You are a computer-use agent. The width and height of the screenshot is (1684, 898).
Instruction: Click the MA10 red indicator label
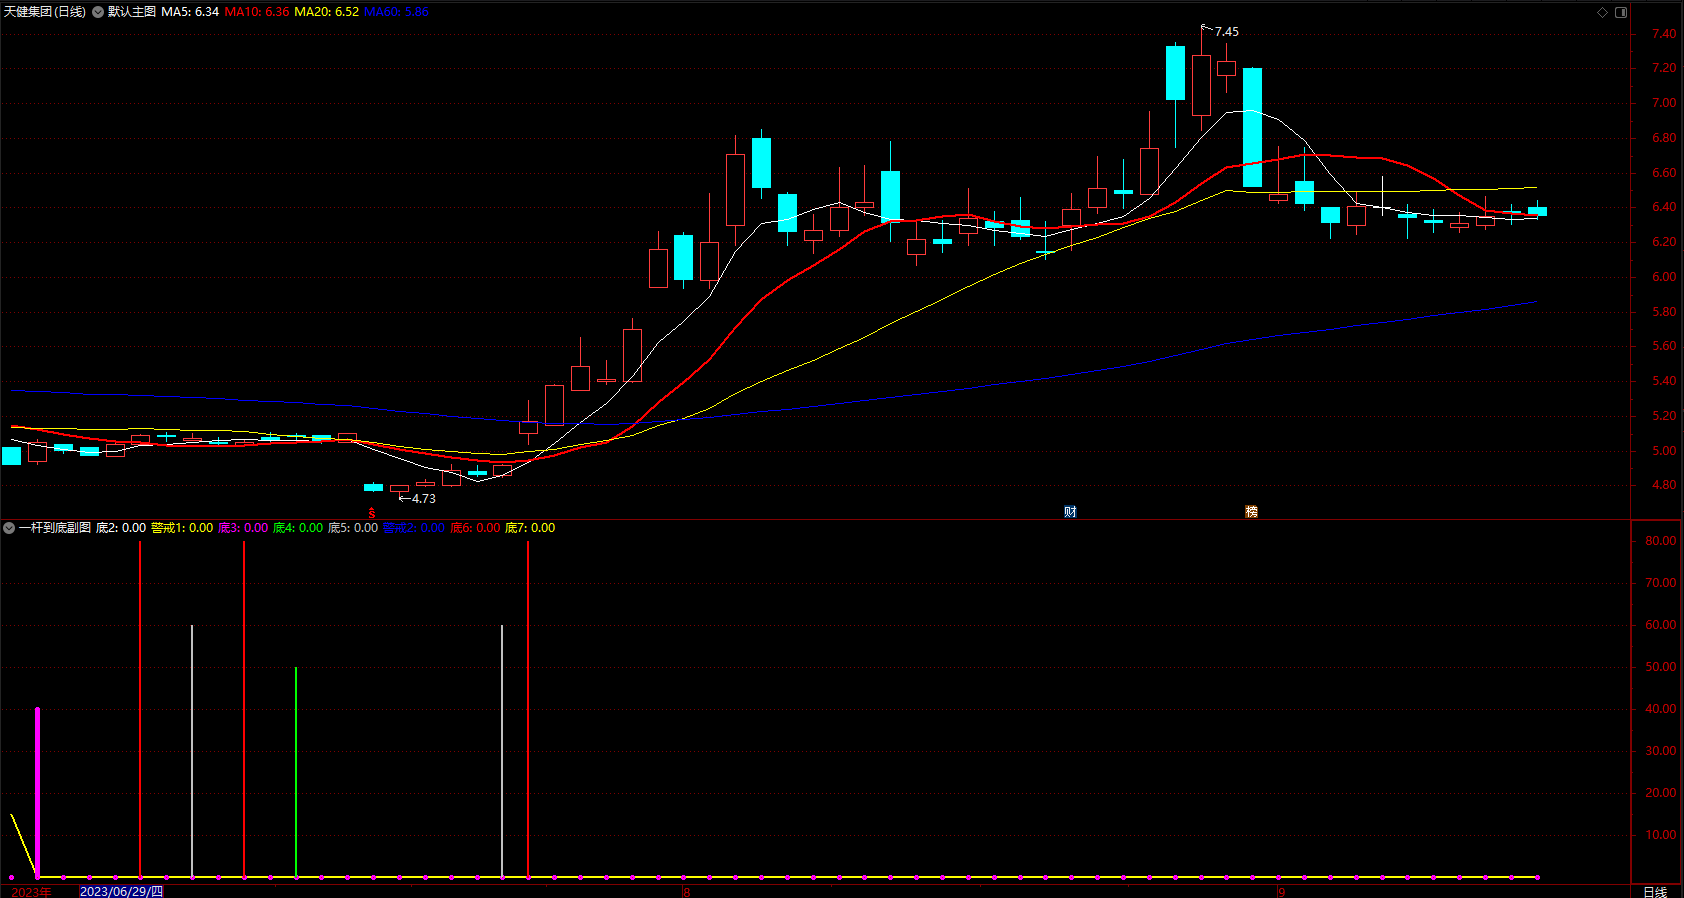pos(257,12)
